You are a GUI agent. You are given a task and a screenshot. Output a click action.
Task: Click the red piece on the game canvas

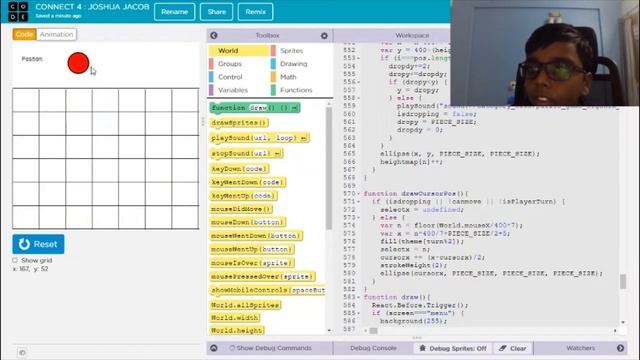click(x=78, y=63)
